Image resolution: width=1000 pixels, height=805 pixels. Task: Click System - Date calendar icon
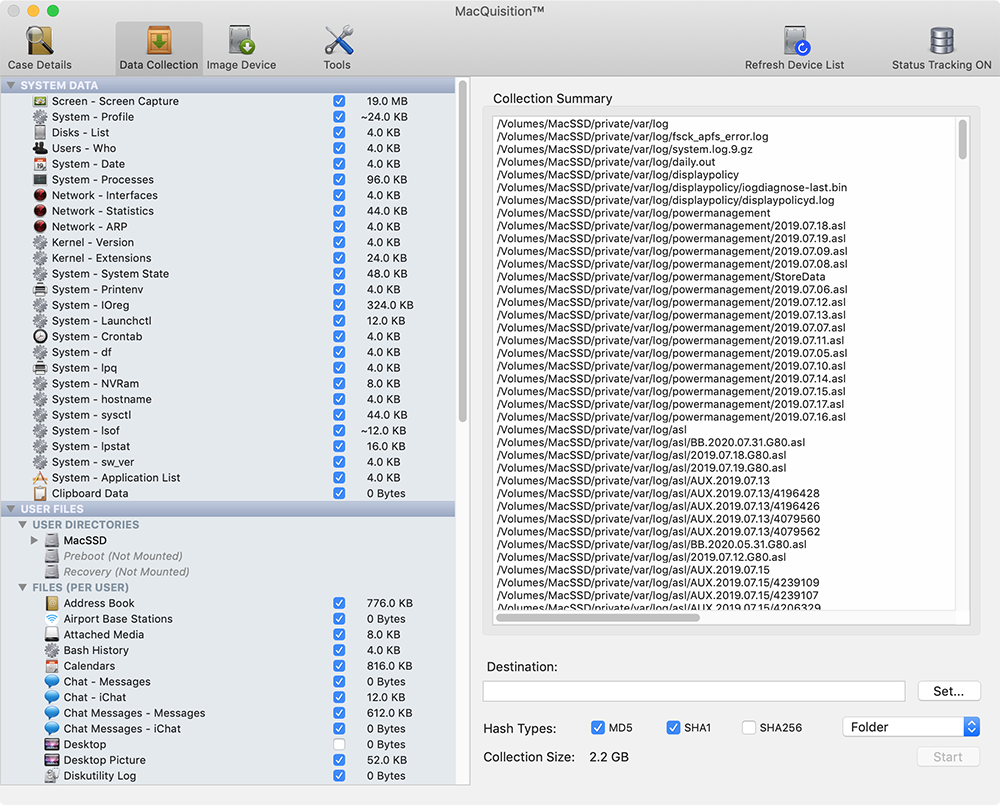pos(40,164)
